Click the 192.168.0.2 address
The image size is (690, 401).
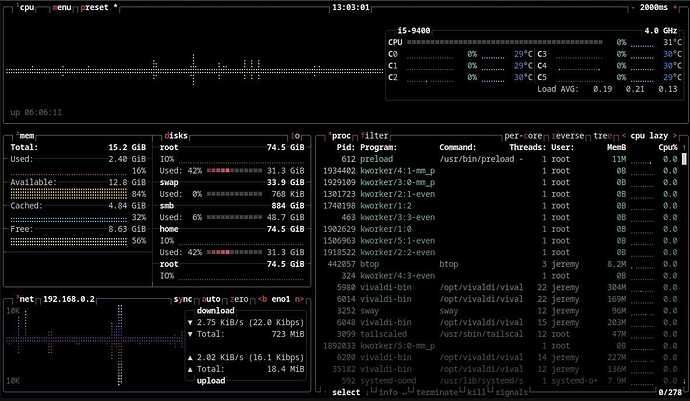tap(69, 299)
